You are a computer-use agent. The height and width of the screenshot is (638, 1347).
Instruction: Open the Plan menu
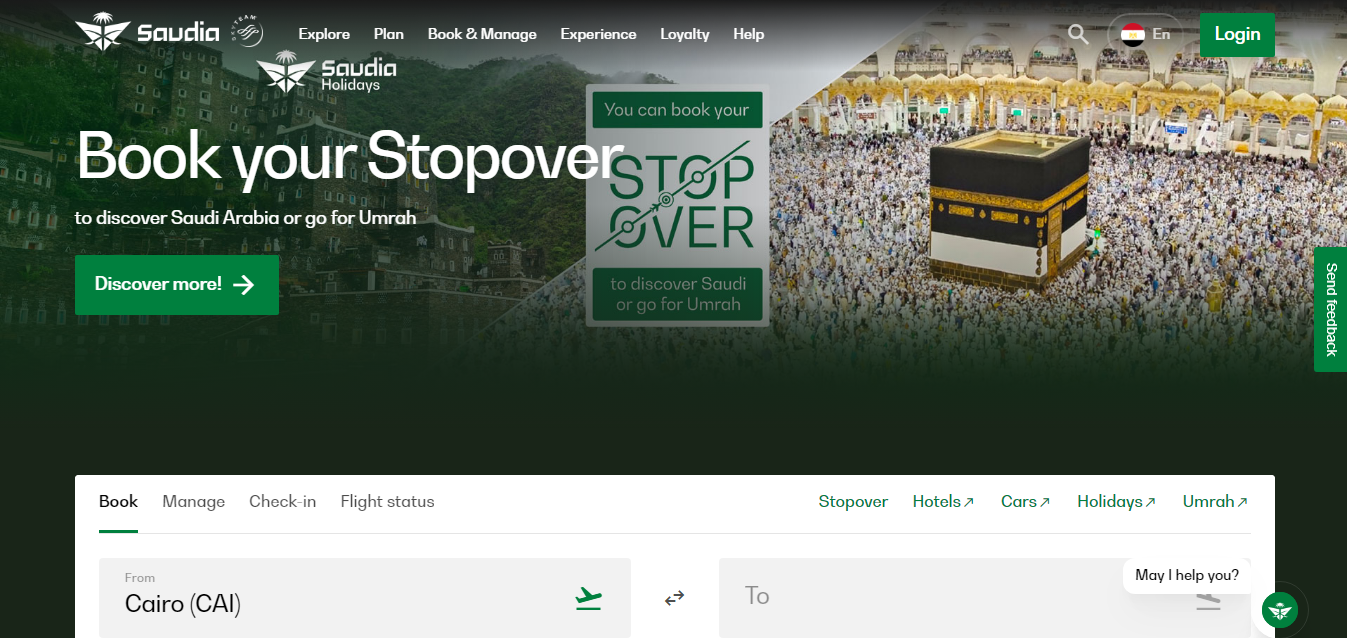[x=389, y=34]
